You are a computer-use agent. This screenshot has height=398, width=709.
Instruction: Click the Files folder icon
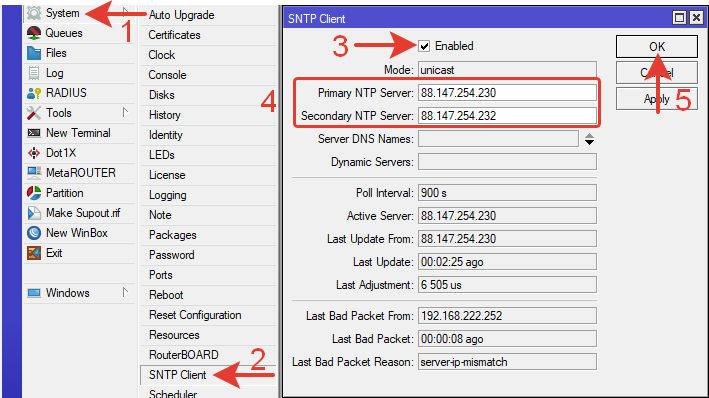pos(34,53)
